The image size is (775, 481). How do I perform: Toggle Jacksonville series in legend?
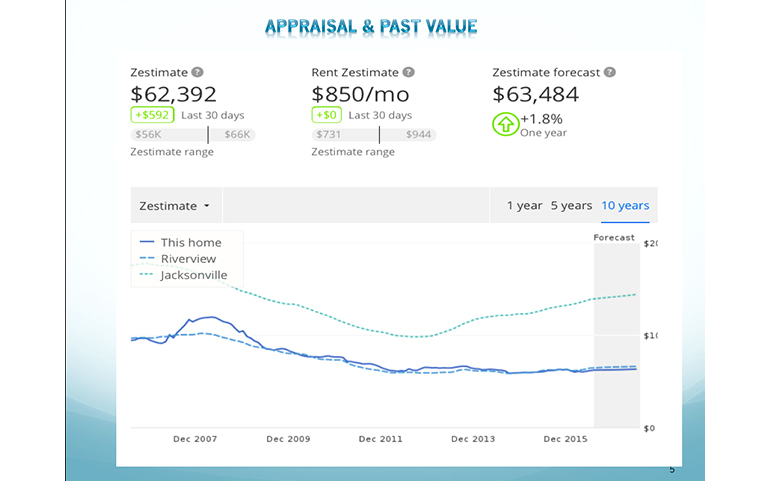(x=183, y=275)
